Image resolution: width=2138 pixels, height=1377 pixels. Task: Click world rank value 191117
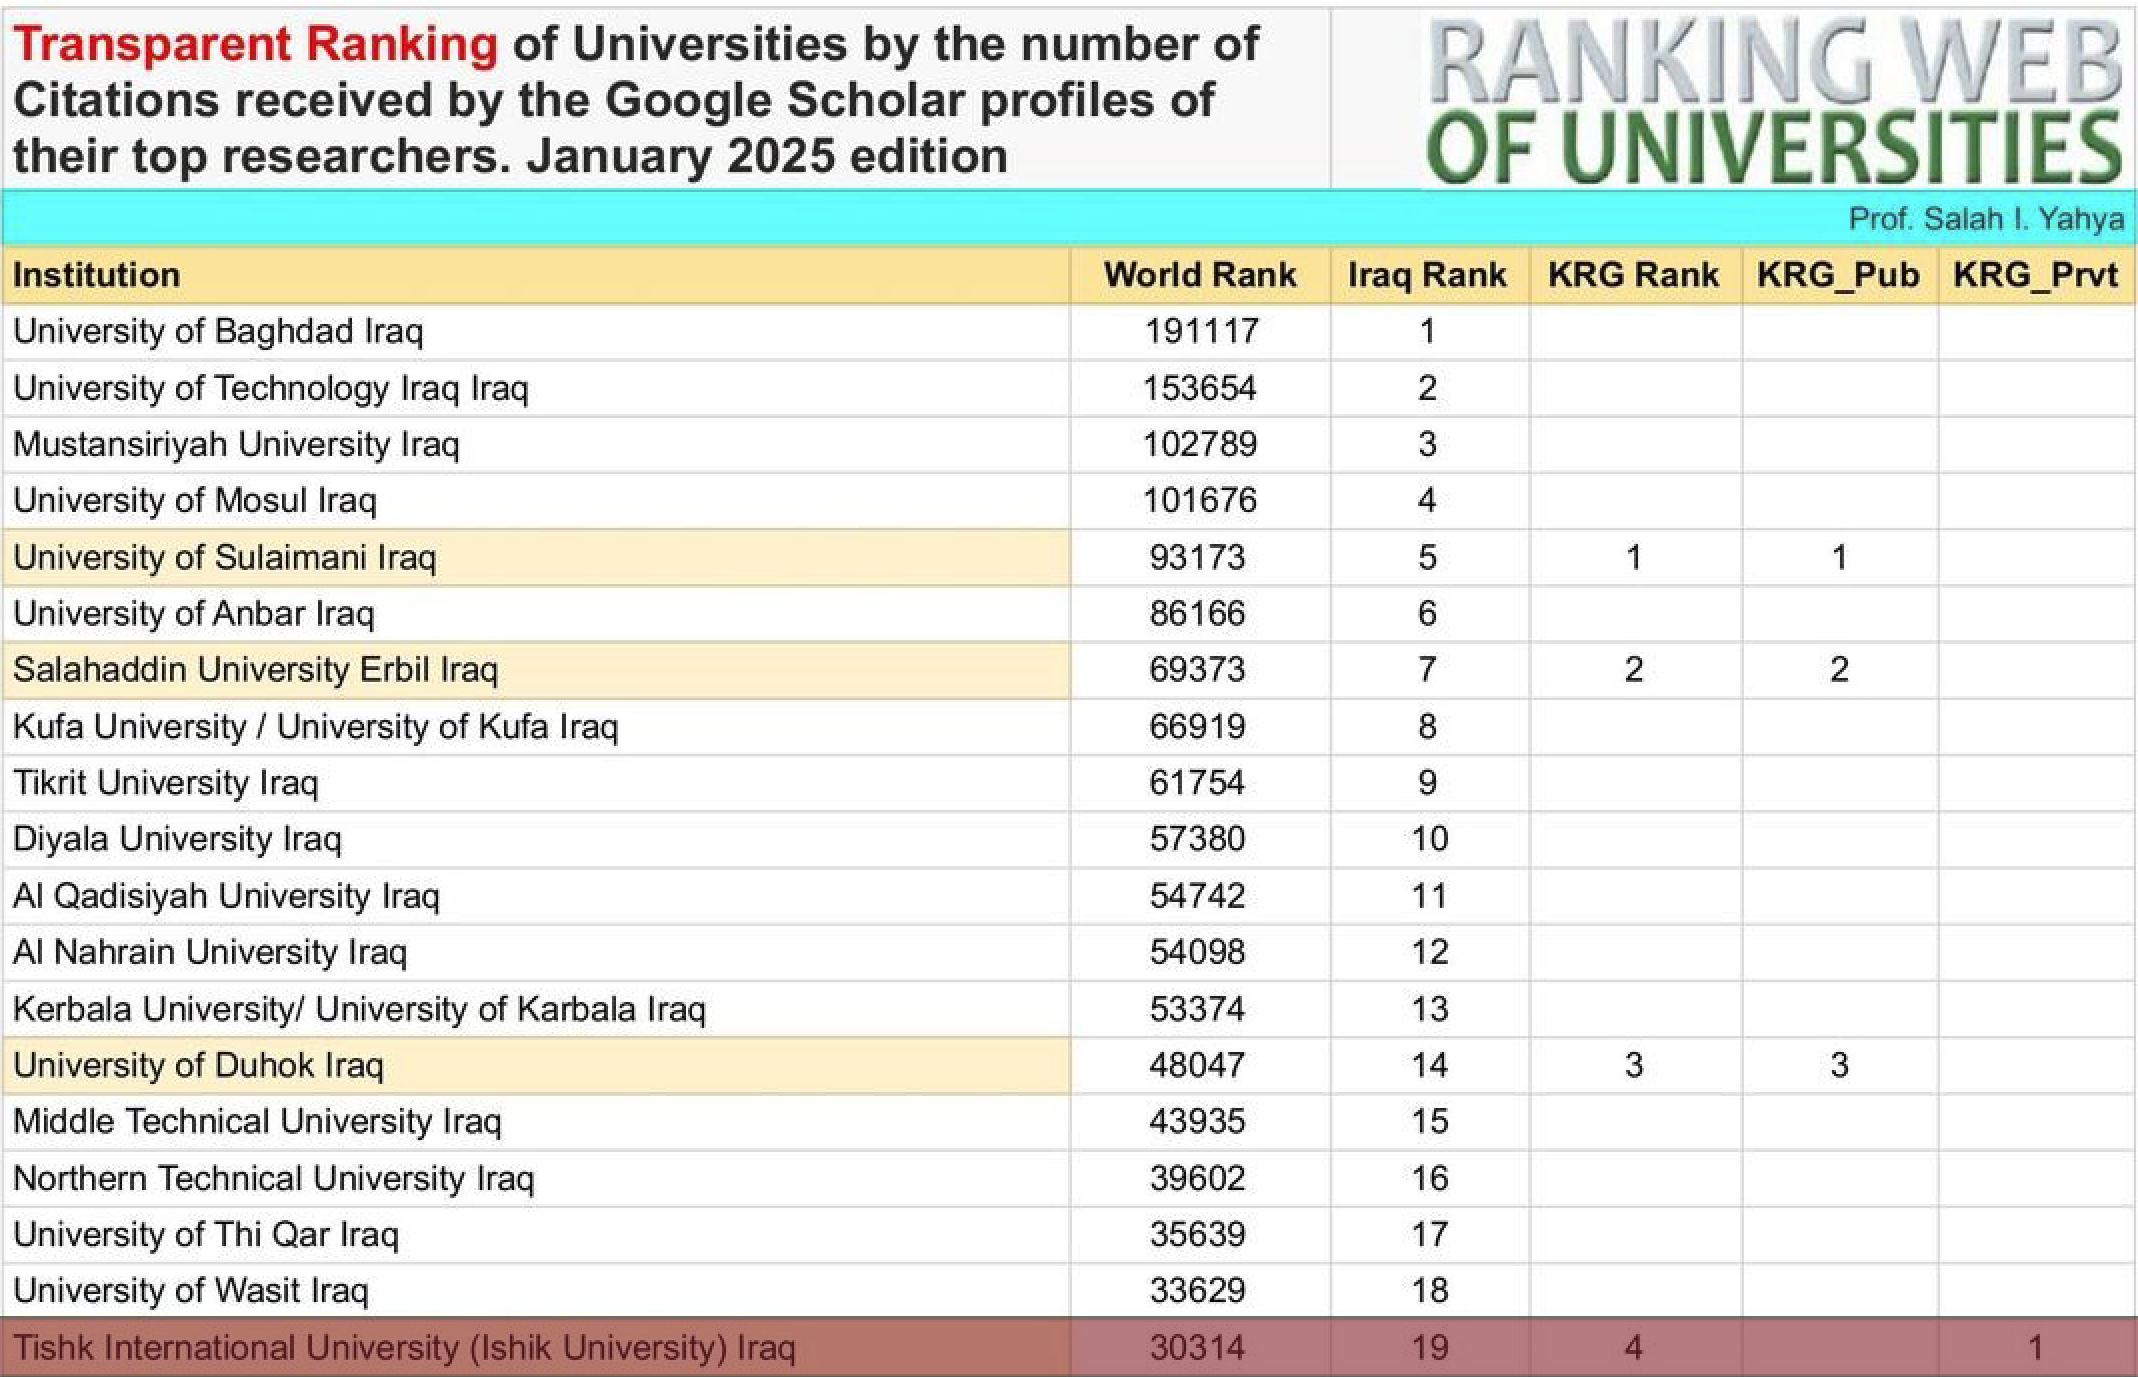1200,331
